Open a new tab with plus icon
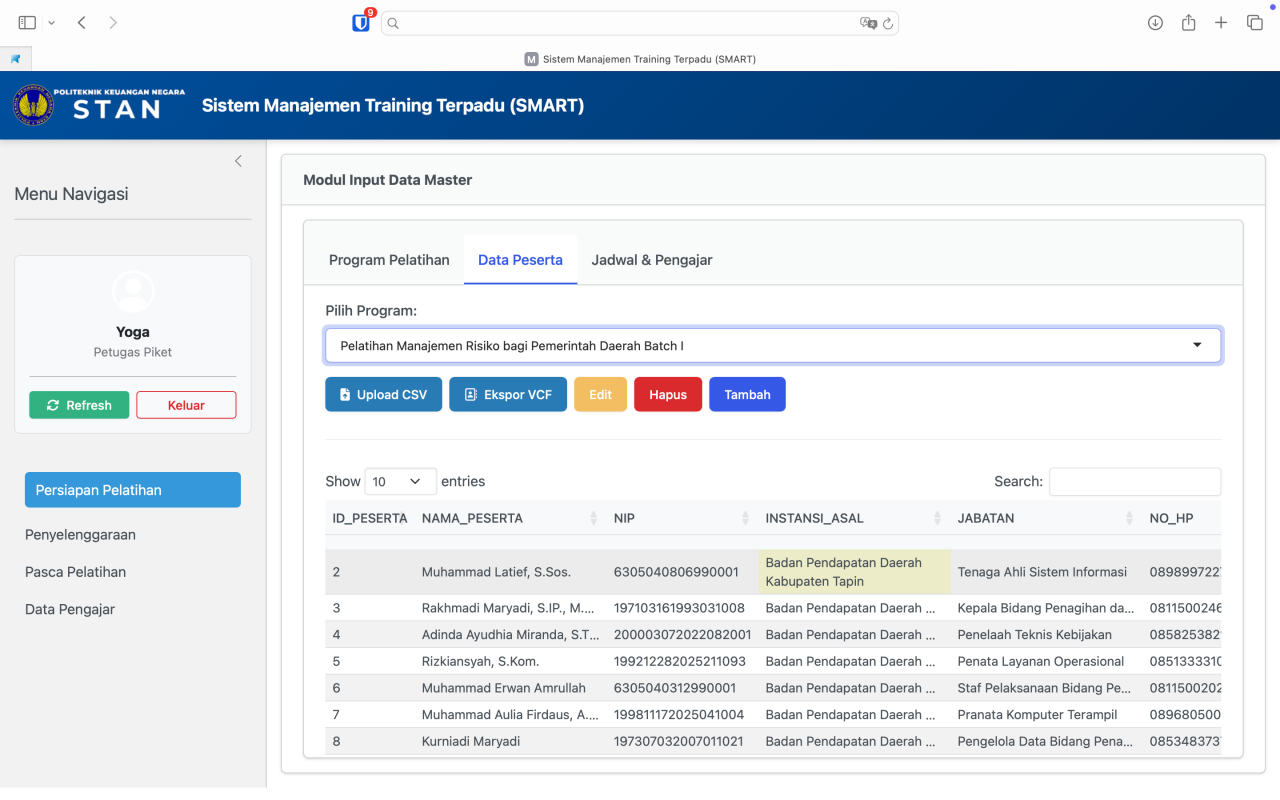 tap(1221, 22)
